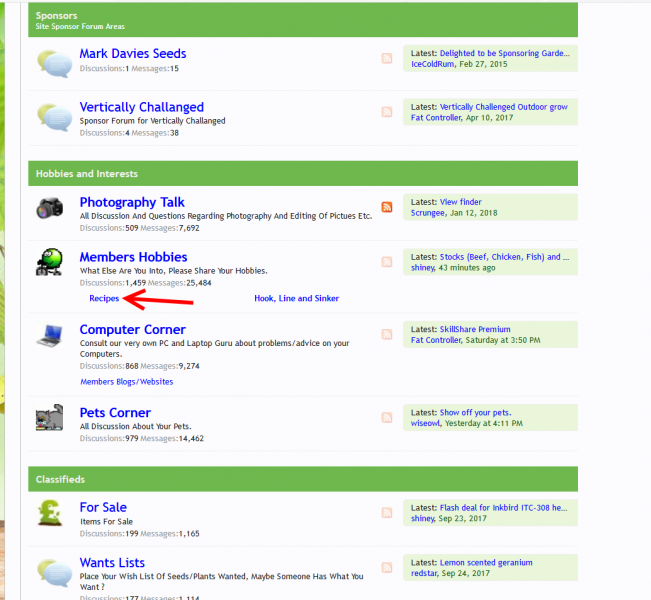Open the Hobbies and Interests category header
Screen dimensions: 651x600
87,174
